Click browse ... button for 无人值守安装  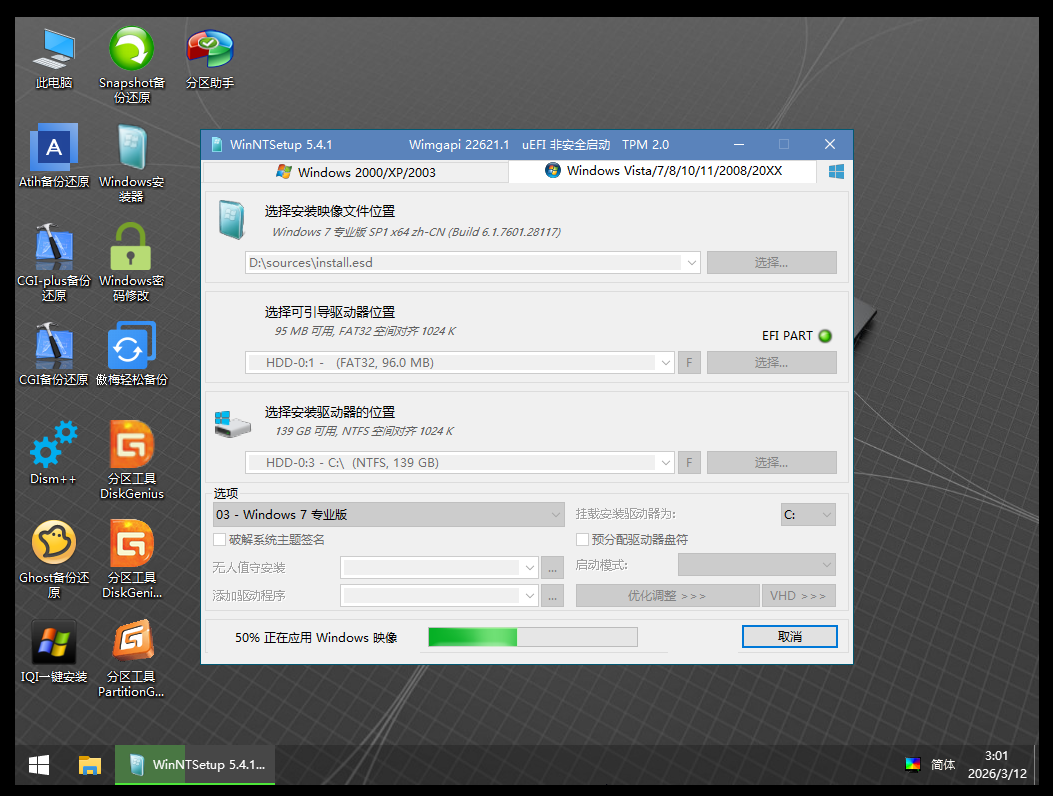pyautogui.click(x=552, y=568)
